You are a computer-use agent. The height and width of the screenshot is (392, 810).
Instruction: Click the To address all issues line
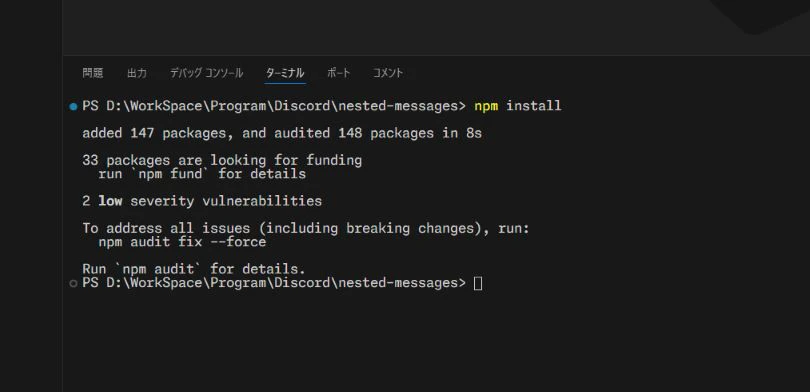click(306, 228)
